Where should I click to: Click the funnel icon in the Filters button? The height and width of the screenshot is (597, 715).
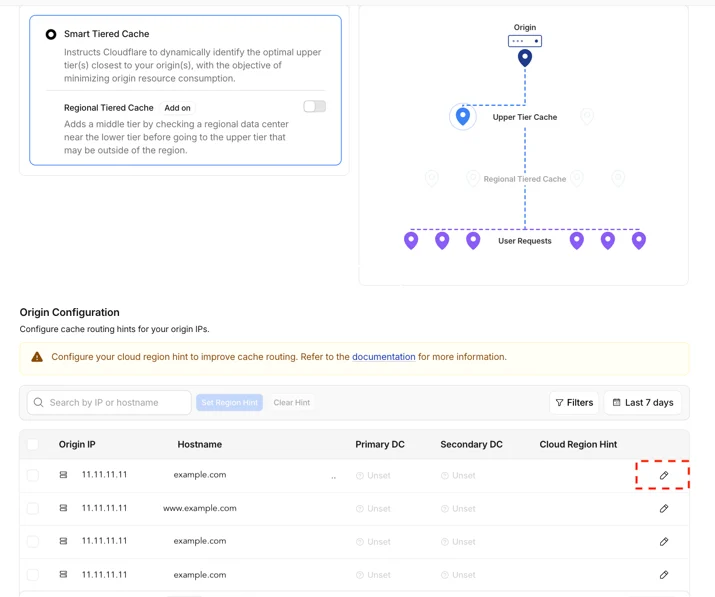tap(560, 403)
